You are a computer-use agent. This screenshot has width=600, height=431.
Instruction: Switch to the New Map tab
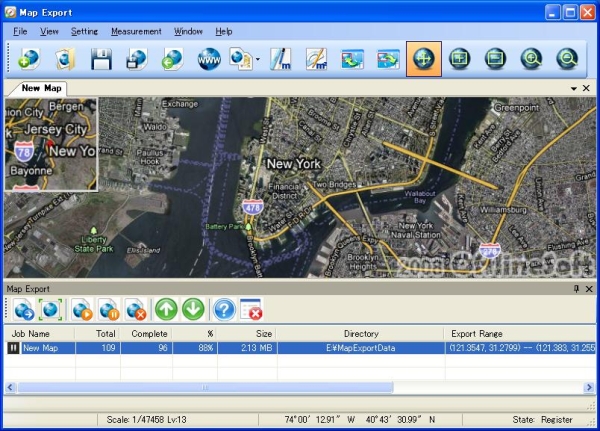coord(41,88)
